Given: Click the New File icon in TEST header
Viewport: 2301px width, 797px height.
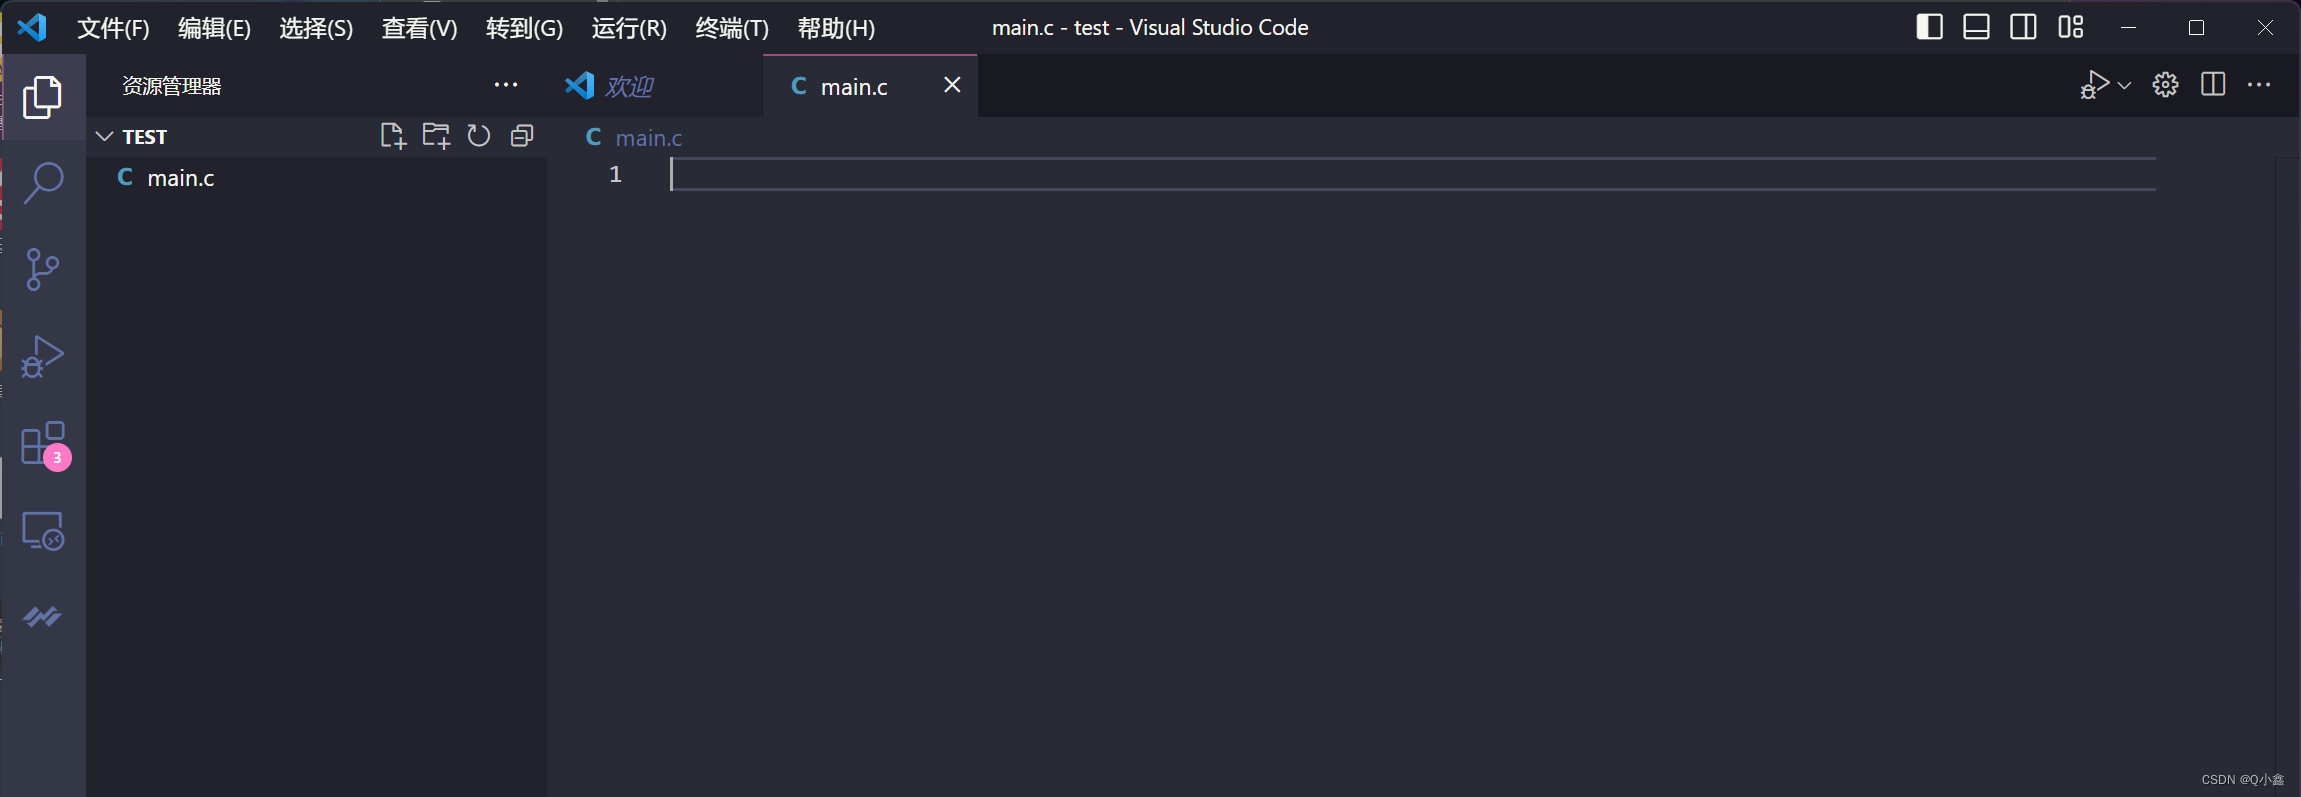Looking at the screenshot, I should coord(393,136).
